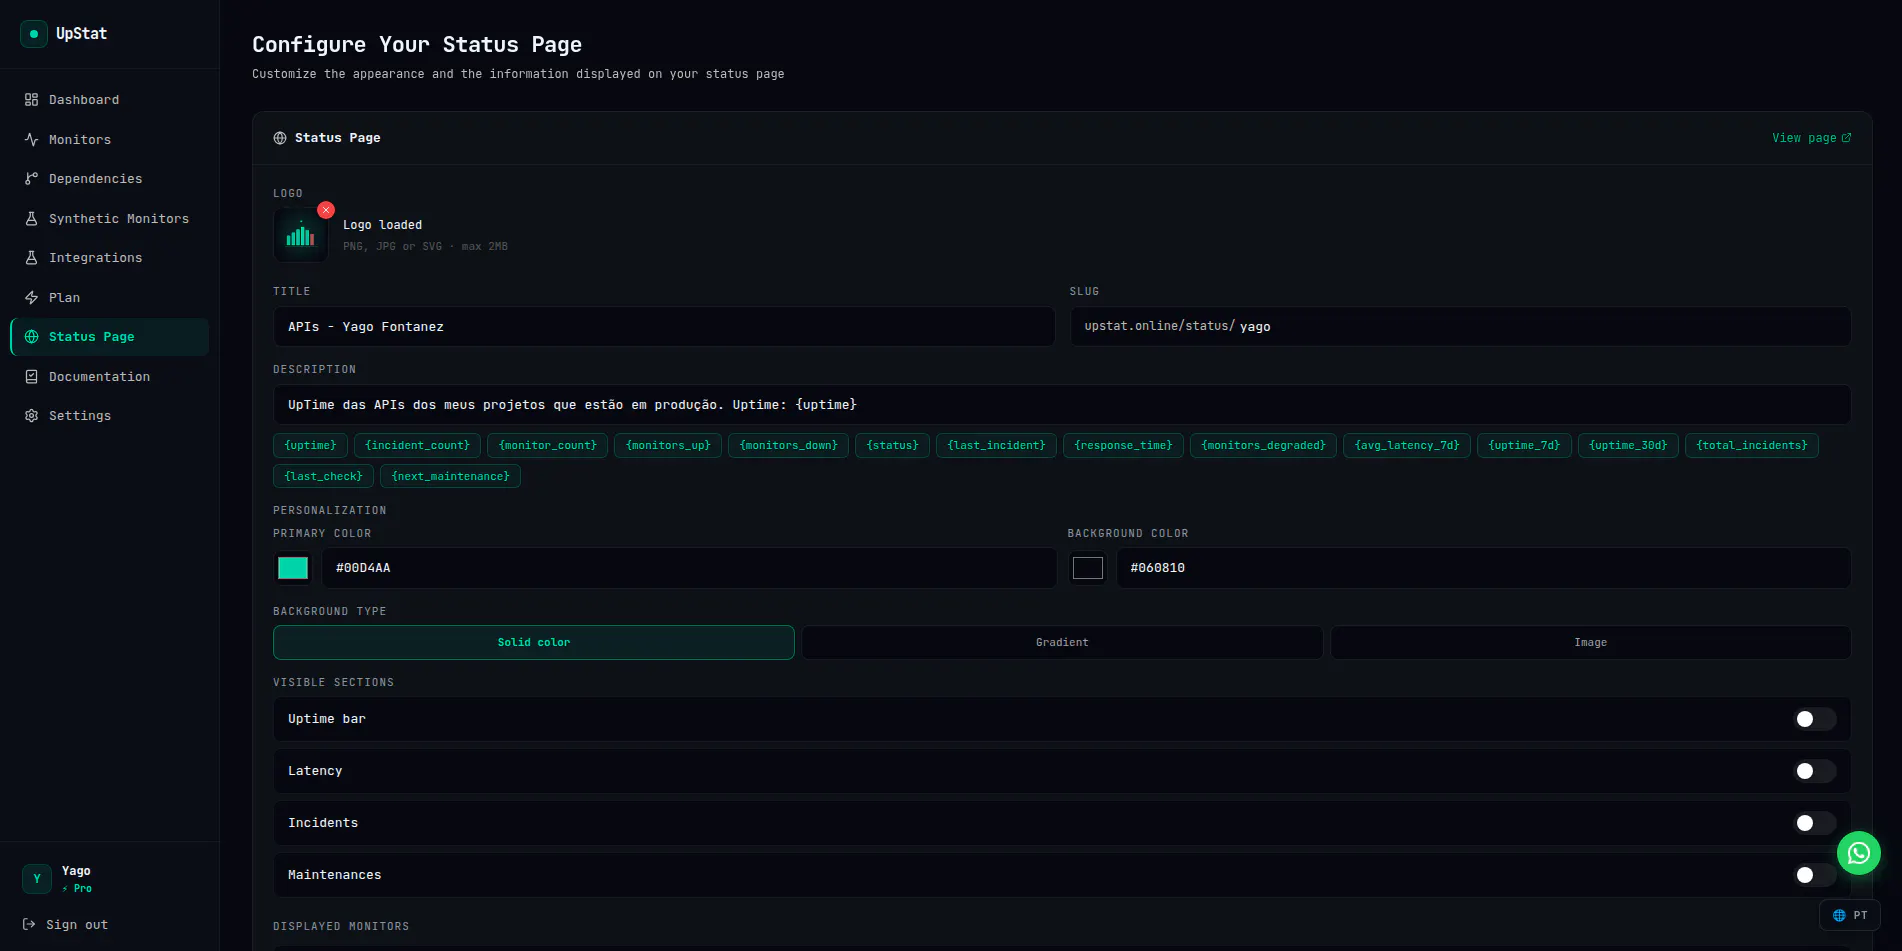Click the Monitors pulse icon
This screenshot has width=1902, height=951.
pyautogui.click(x=31, y=140)
